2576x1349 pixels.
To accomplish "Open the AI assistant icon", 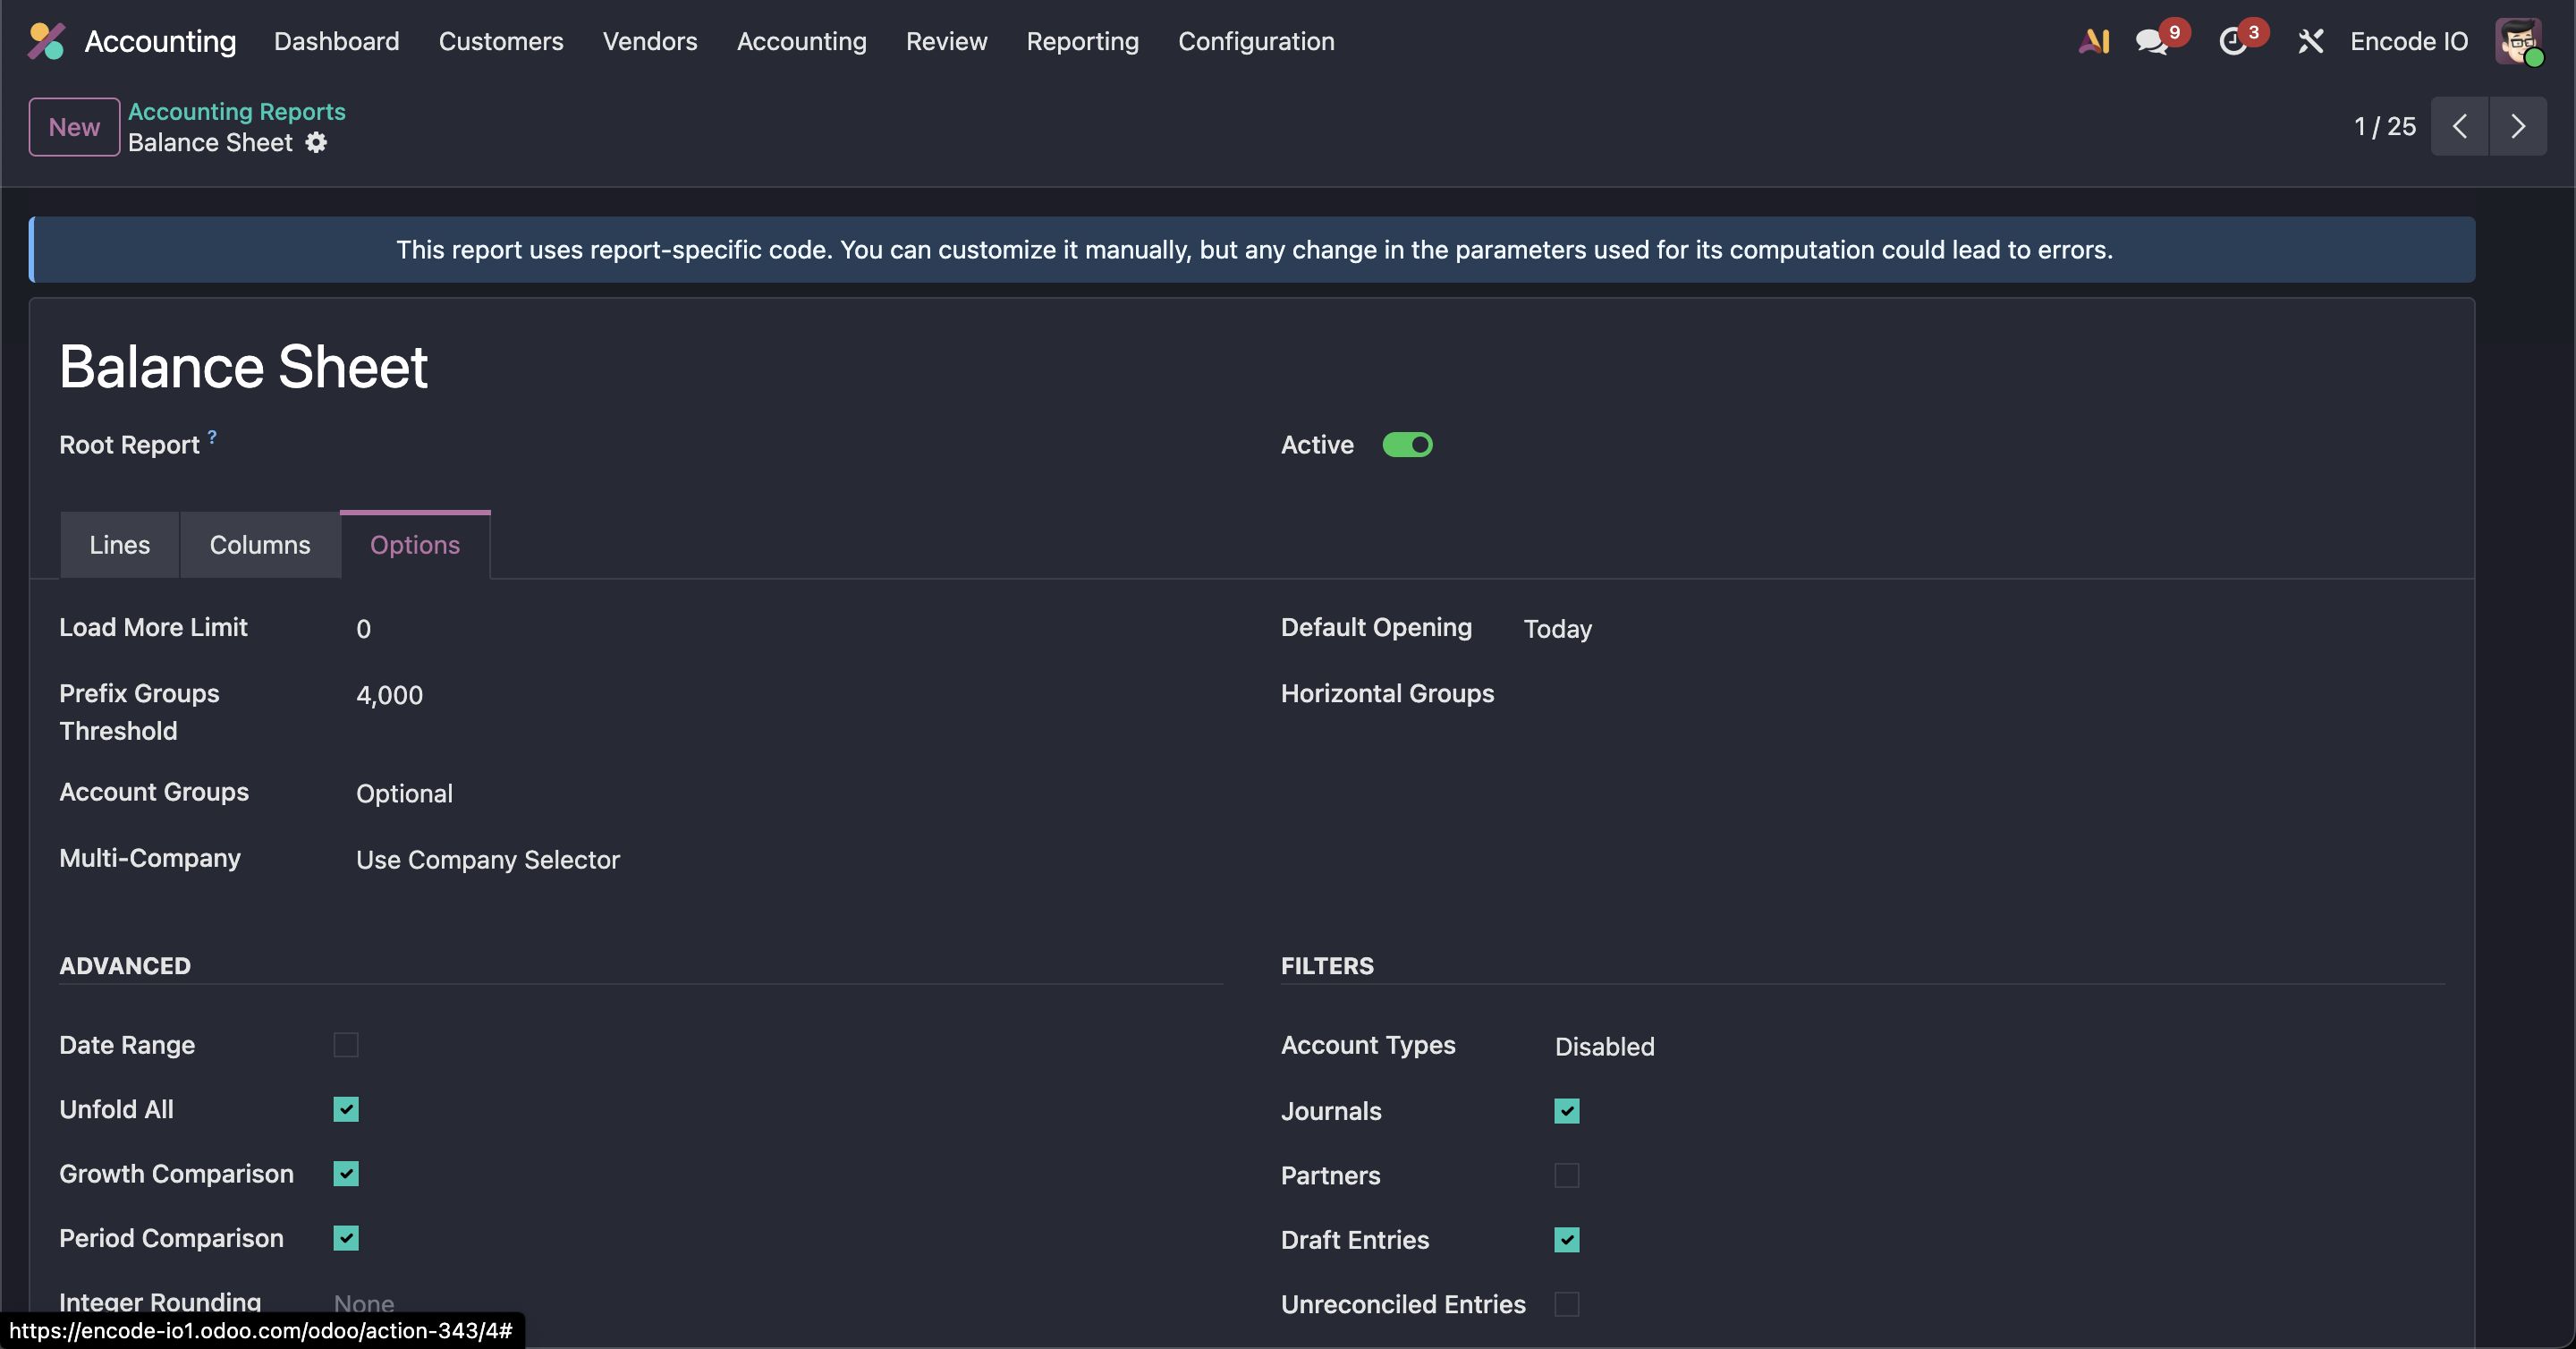I will click(x=2094, y=41).
